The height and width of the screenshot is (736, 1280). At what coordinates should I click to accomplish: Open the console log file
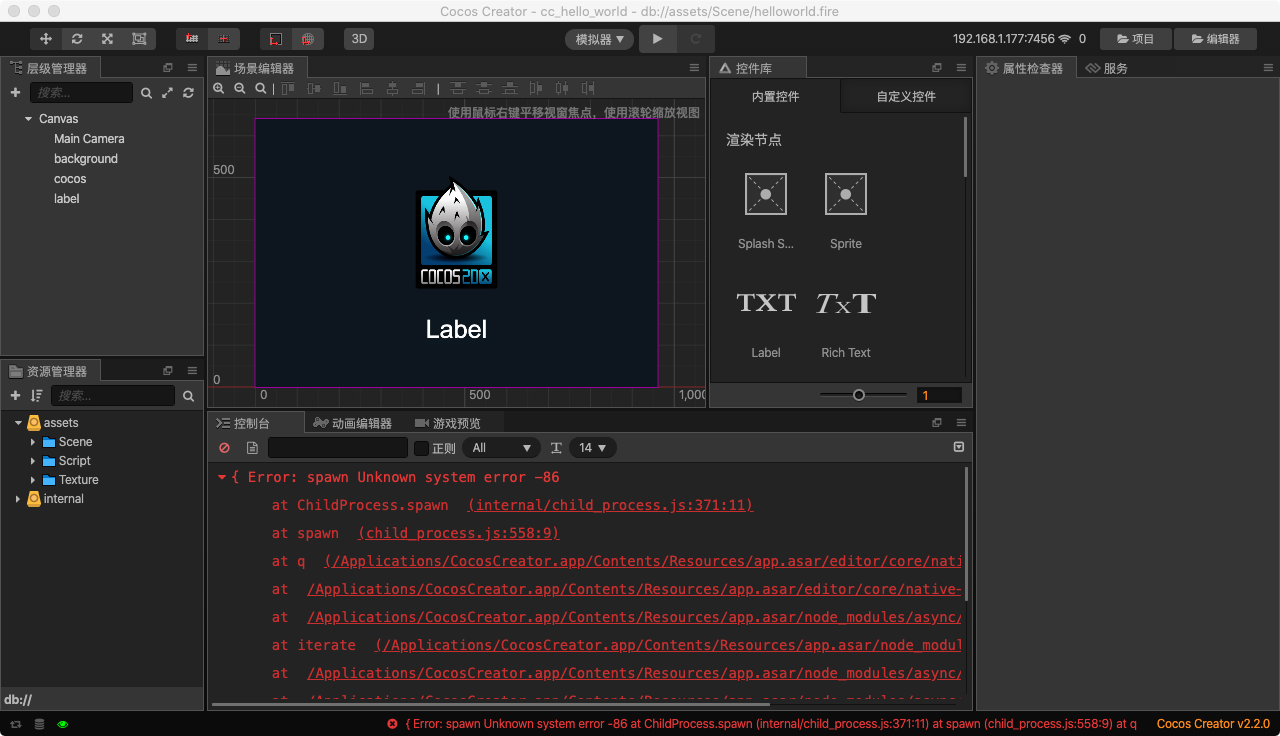pos(252,448)
